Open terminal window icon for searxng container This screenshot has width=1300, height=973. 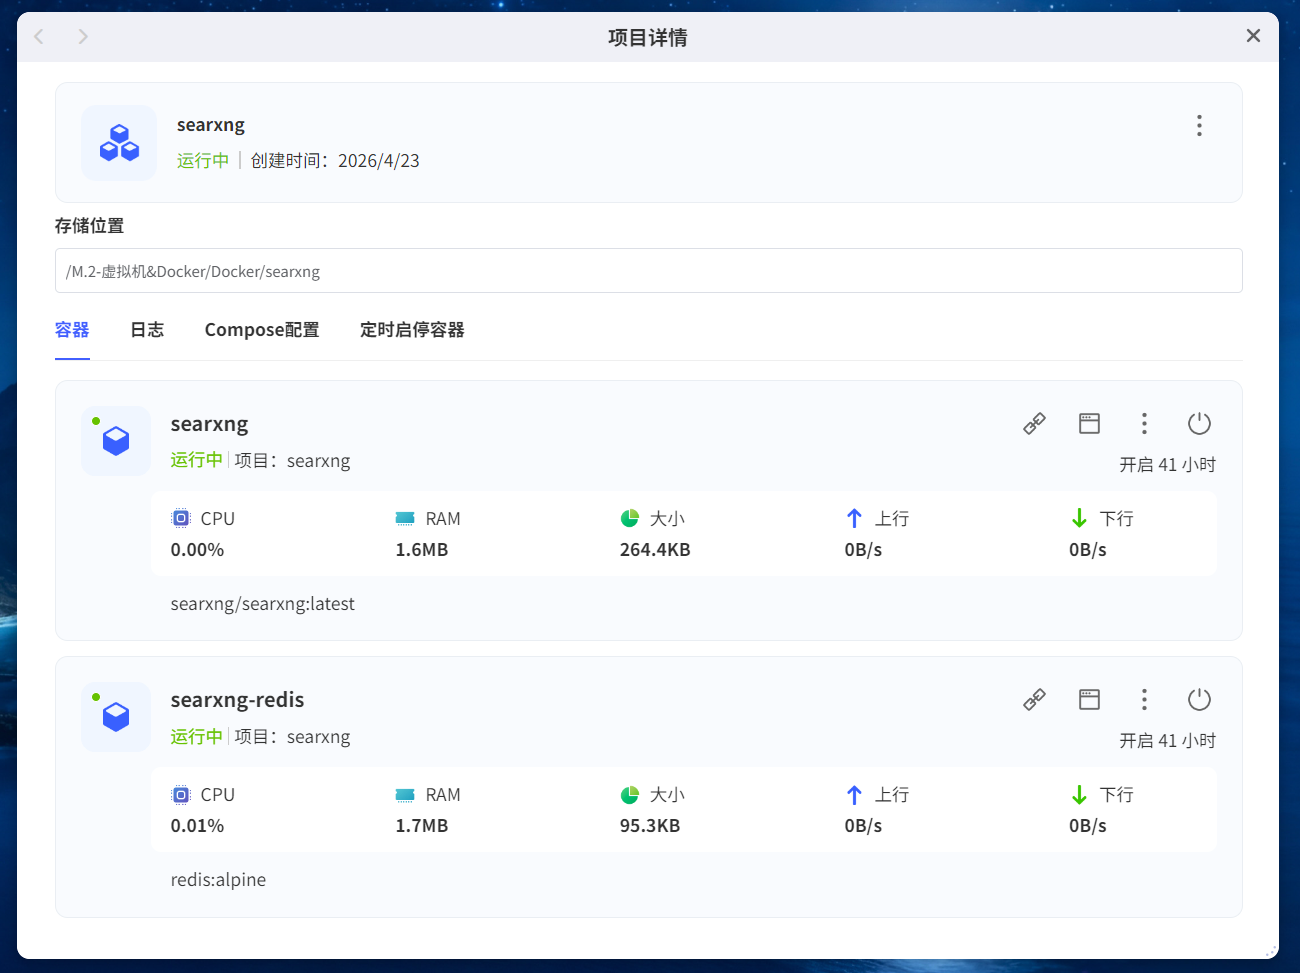(x=1089, y=424)
